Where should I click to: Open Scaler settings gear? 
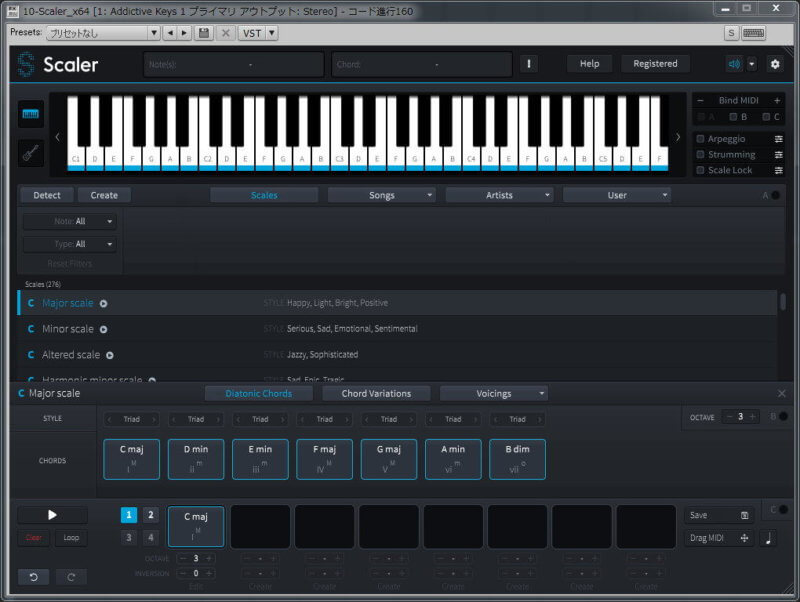tap(775, 64)
